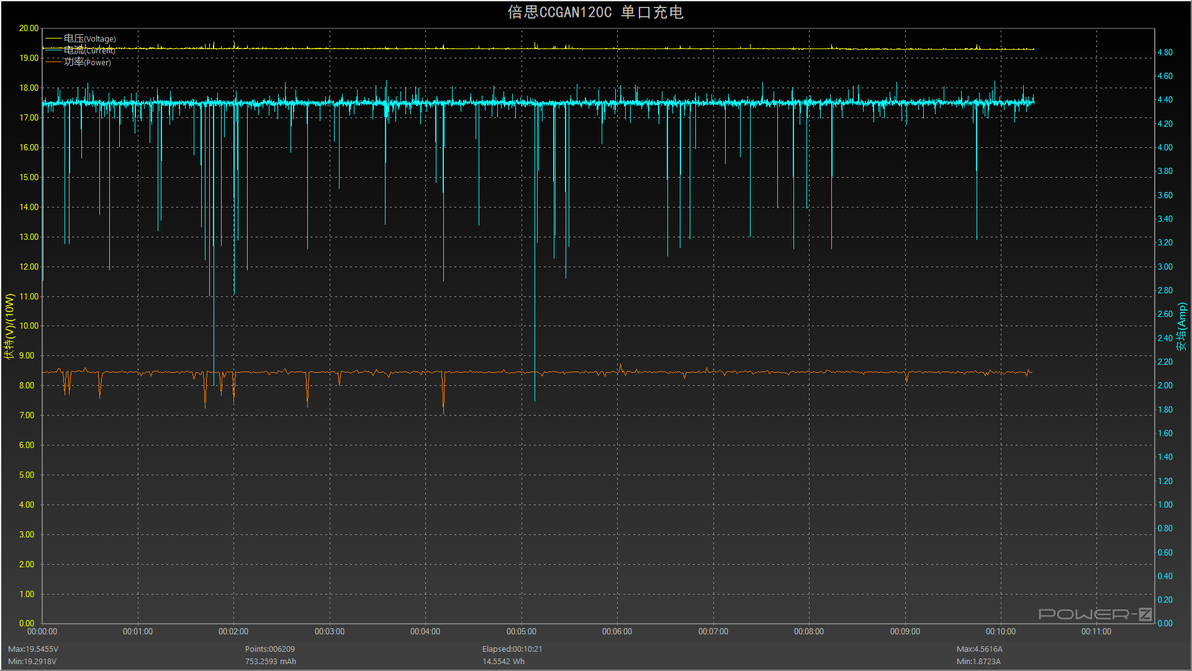Click the orange Power legend line swatch

[53, 62]
